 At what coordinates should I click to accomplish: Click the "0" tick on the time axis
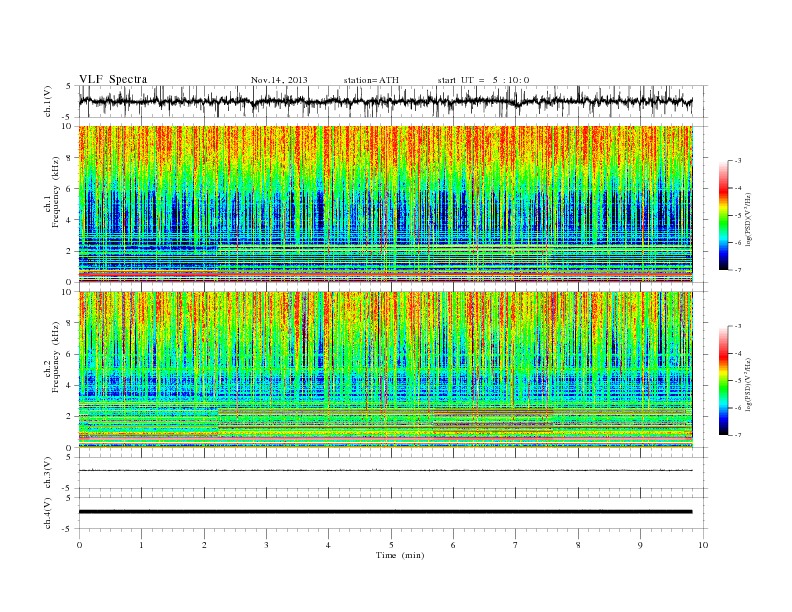79,545
